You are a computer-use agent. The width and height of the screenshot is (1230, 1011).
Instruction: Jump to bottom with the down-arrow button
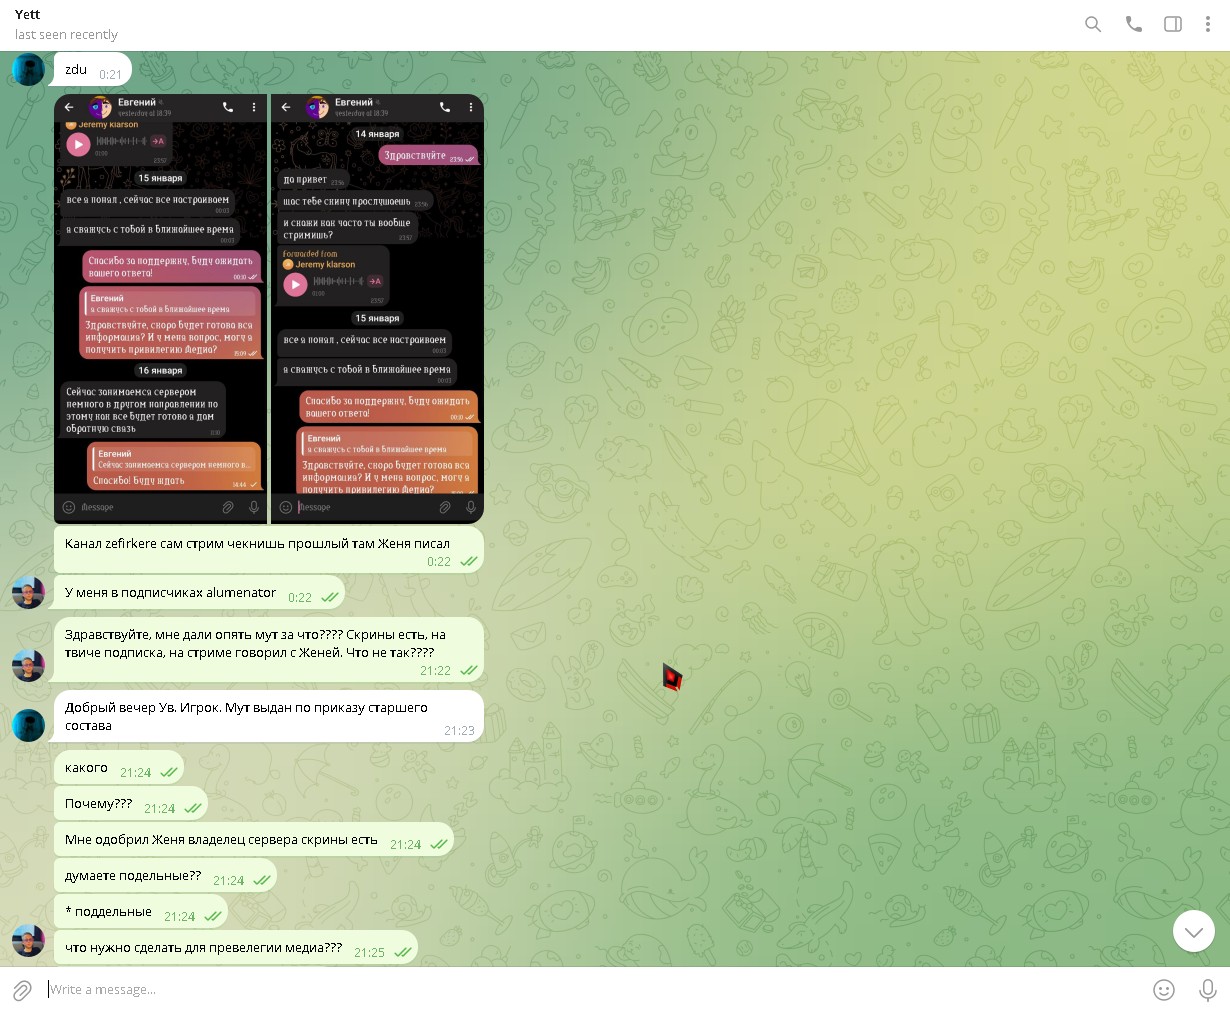(x=1193, y=932)
